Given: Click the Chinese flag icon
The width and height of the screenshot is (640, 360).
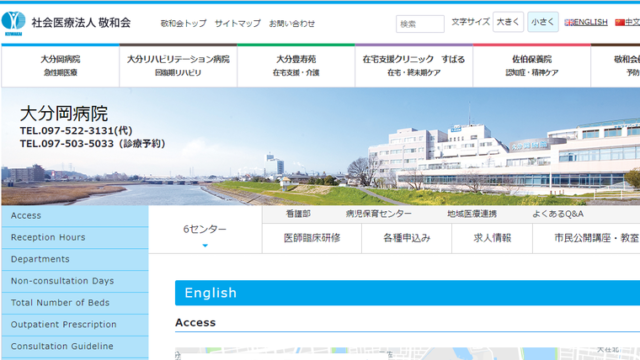Looking at the screenshot, I should (x=620, y=22).
